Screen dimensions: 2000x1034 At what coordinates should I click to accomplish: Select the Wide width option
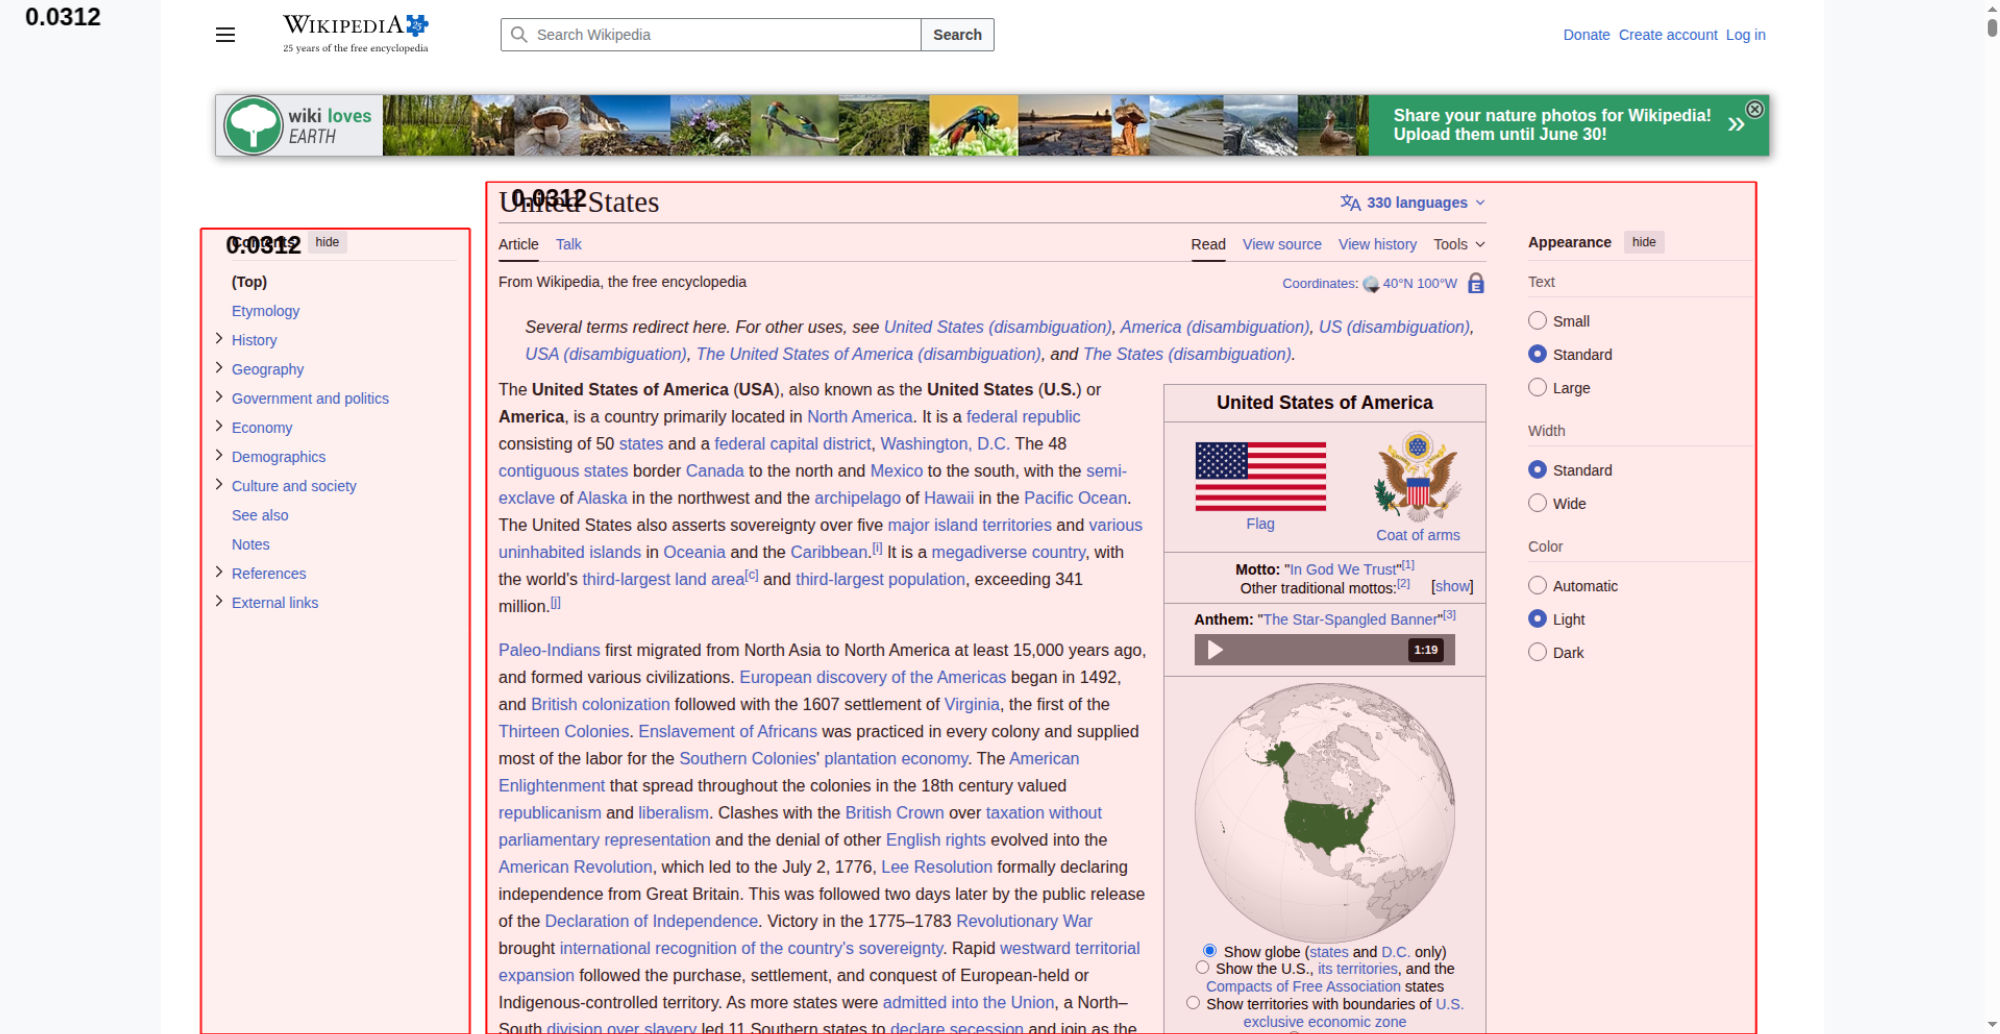click(1537, 503)
